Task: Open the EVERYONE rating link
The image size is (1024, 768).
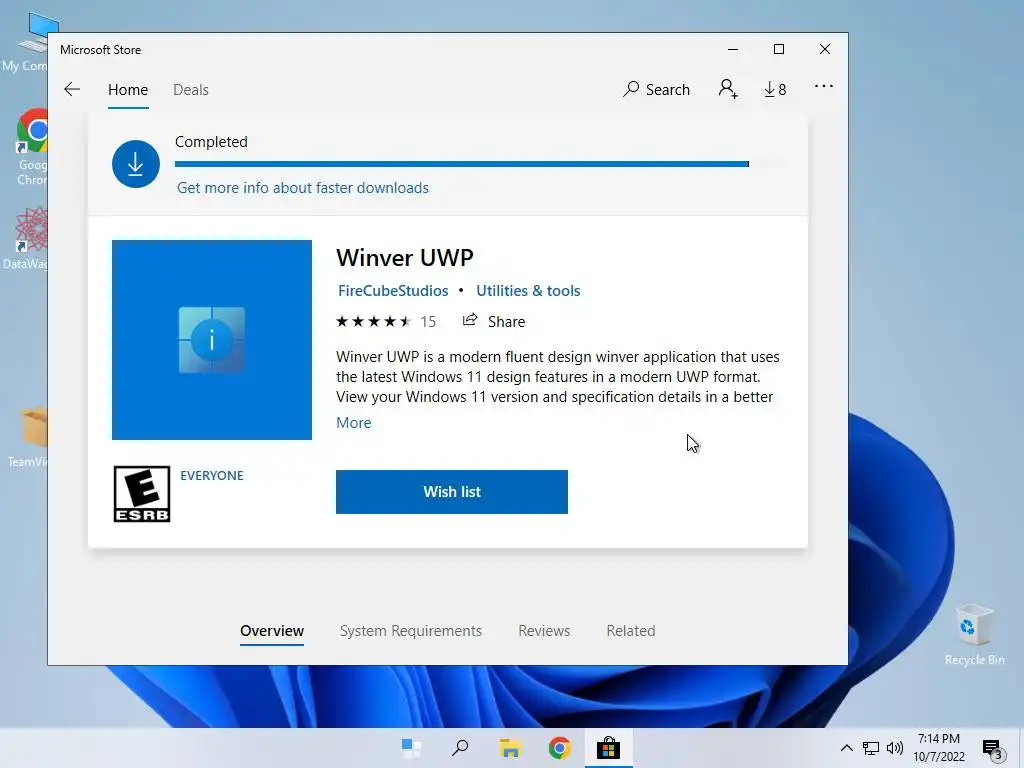Action: click(x=212, y=475)
